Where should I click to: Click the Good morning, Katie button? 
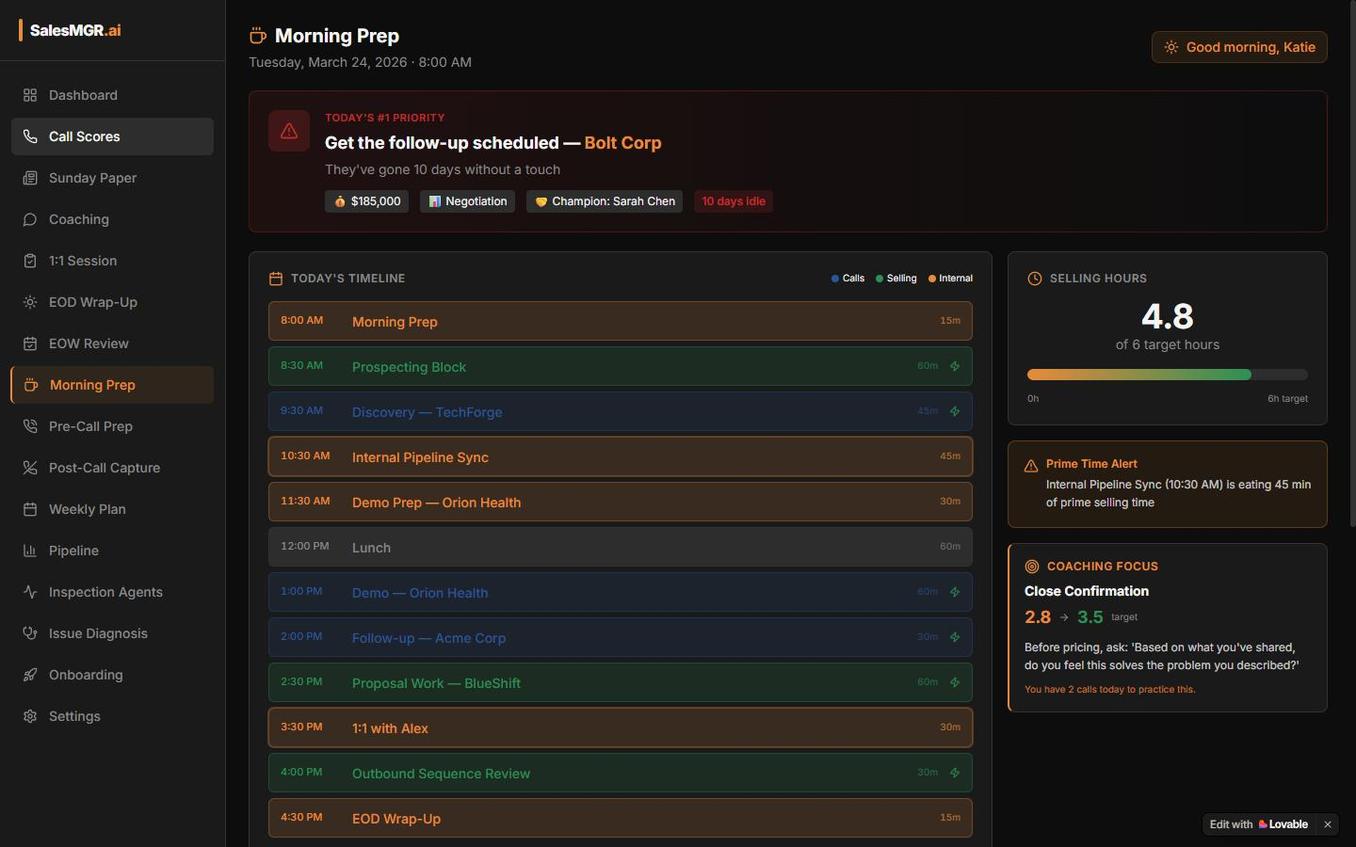(x=1240, y=47)
